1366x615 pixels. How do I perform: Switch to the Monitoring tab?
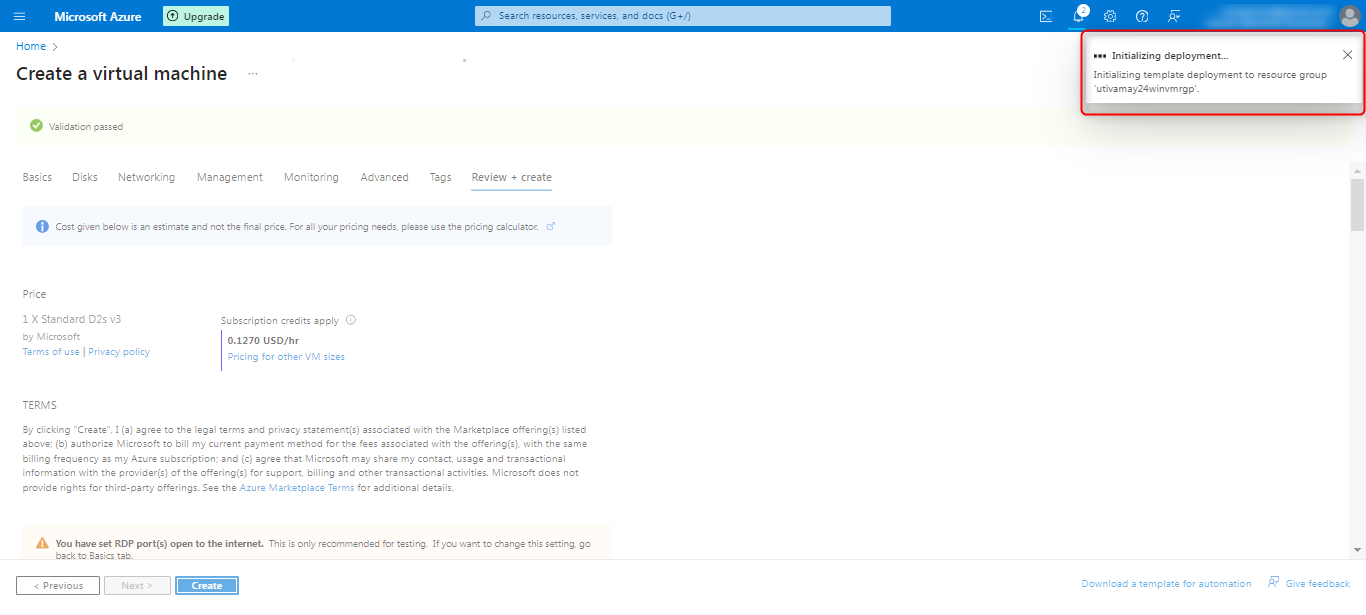pyautogui.click(x=311, y=177)
